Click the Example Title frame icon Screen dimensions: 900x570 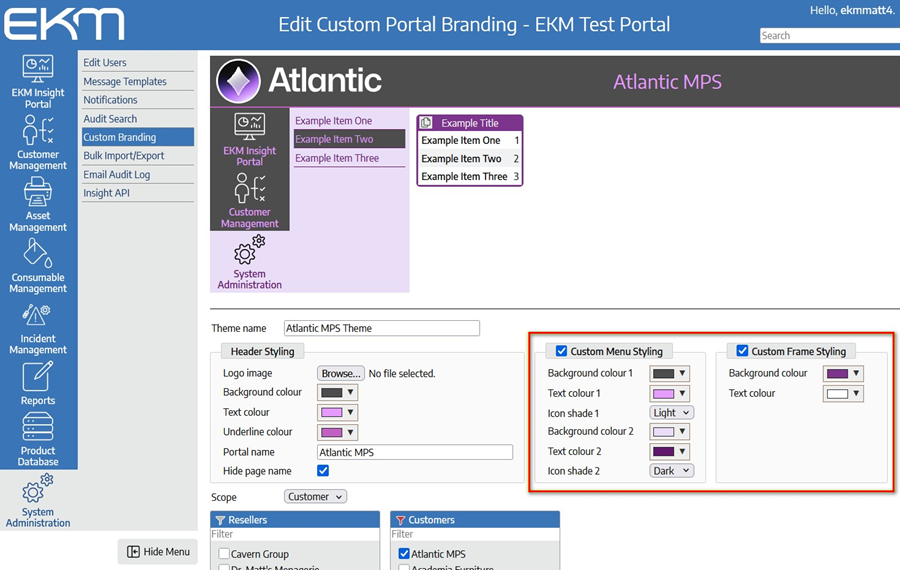[x=426, y=122]
